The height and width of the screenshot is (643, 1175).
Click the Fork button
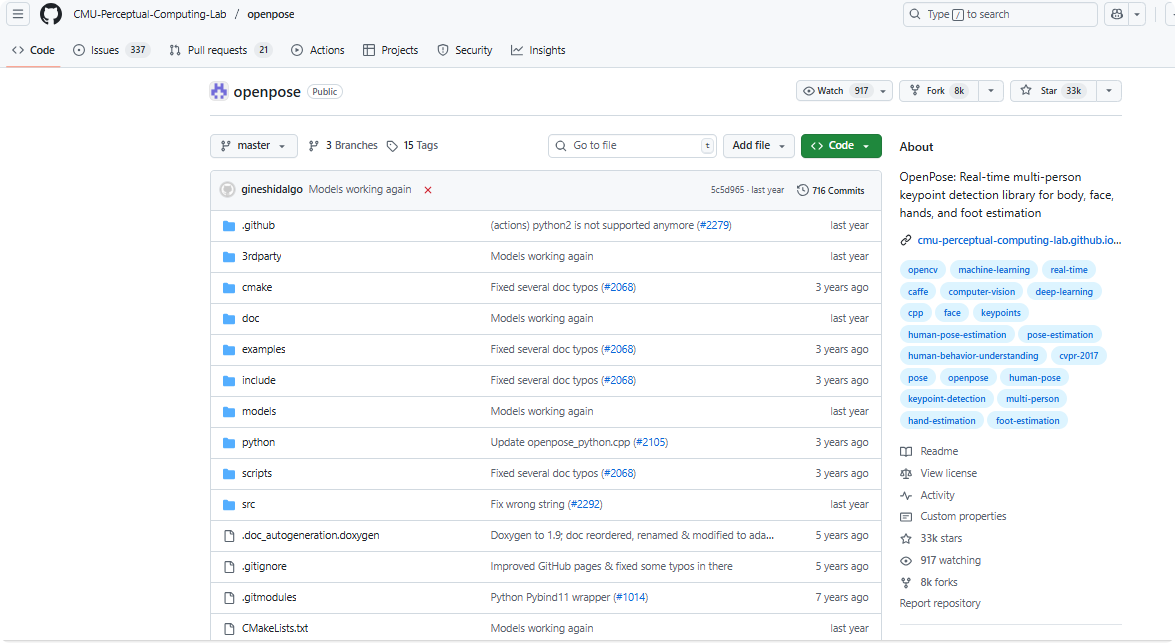point(938,91)
